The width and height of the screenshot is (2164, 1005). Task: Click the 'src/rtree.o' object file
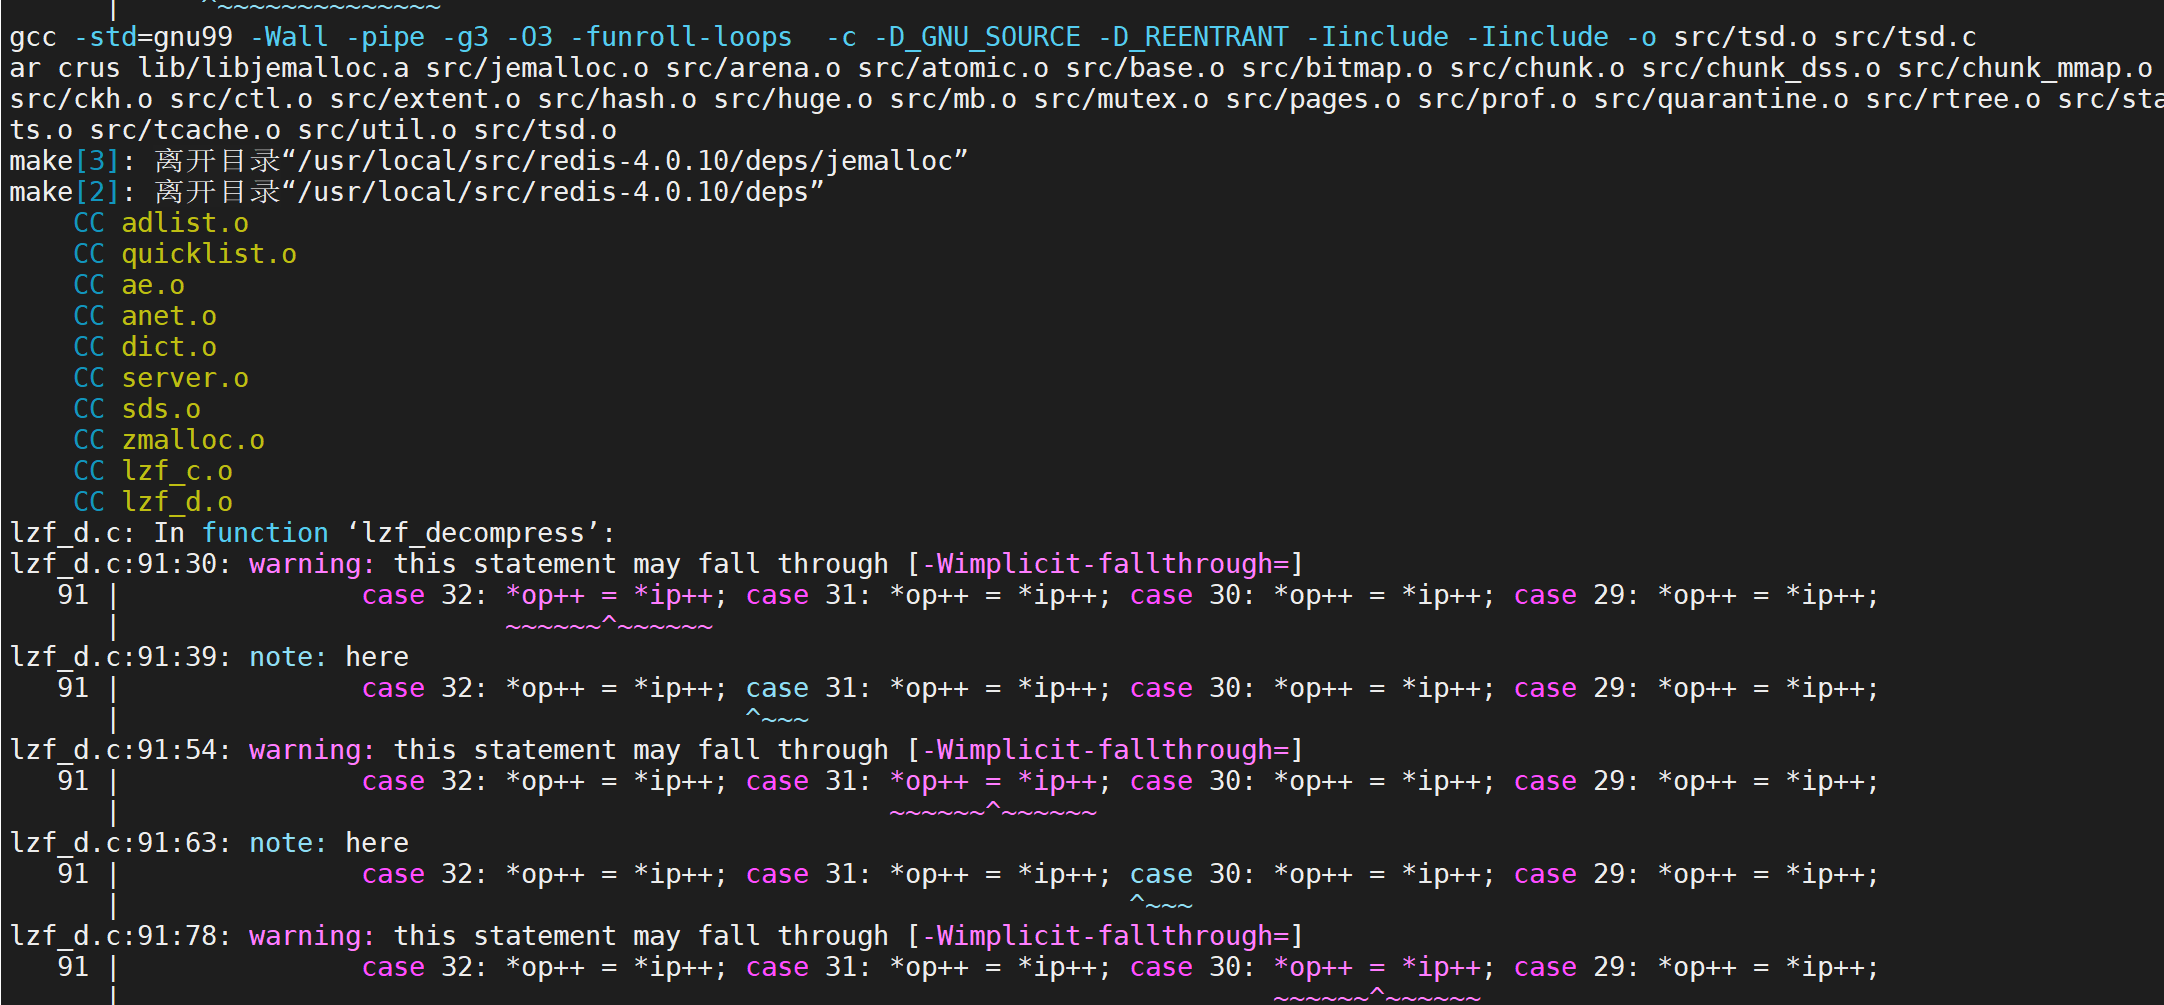(1953, 100)
